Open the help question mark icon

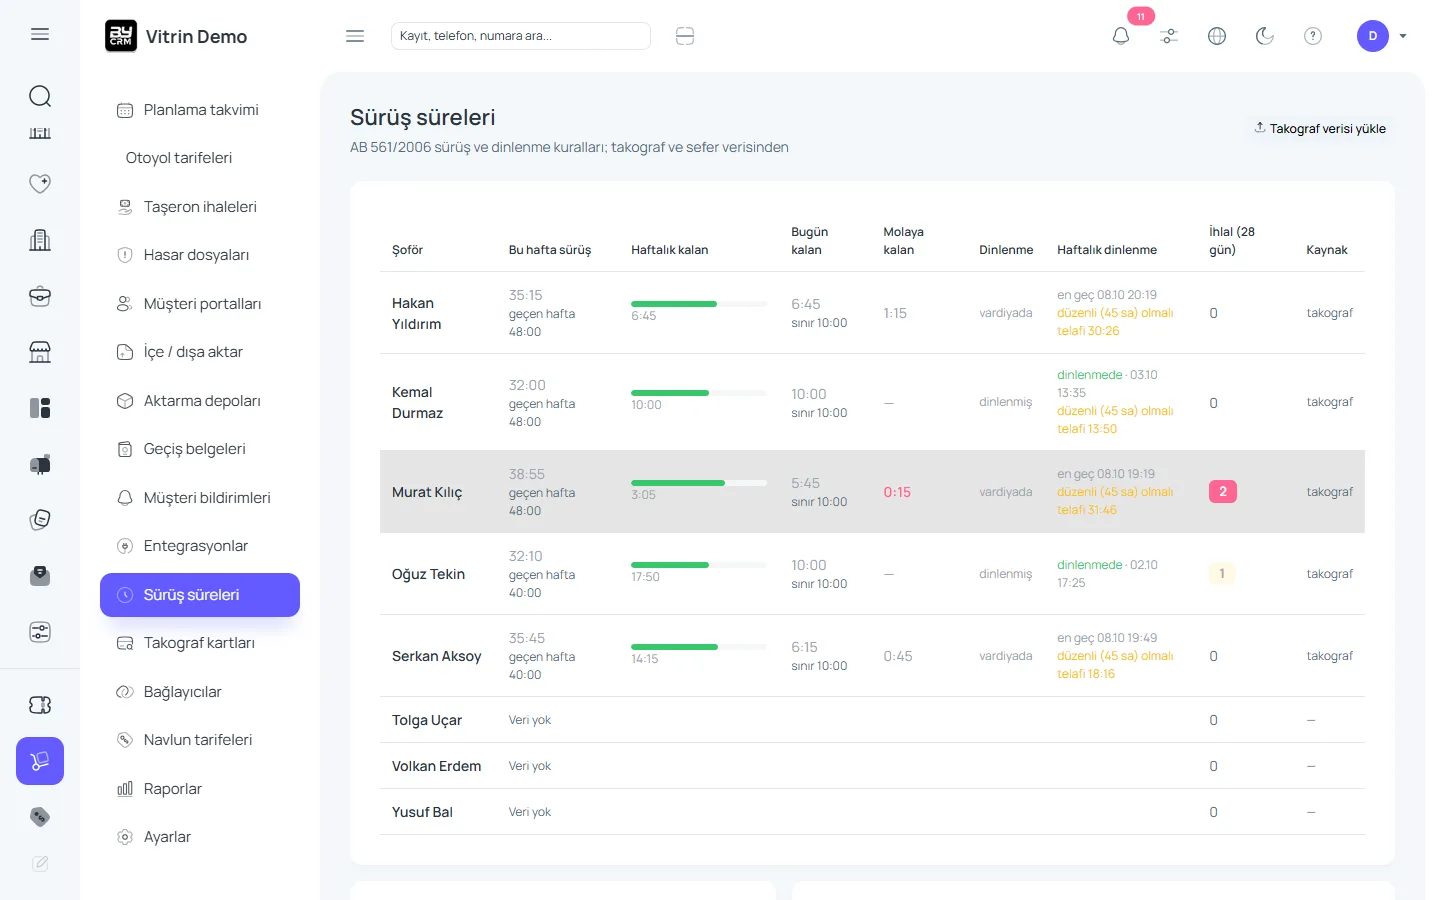[1313, 36]
